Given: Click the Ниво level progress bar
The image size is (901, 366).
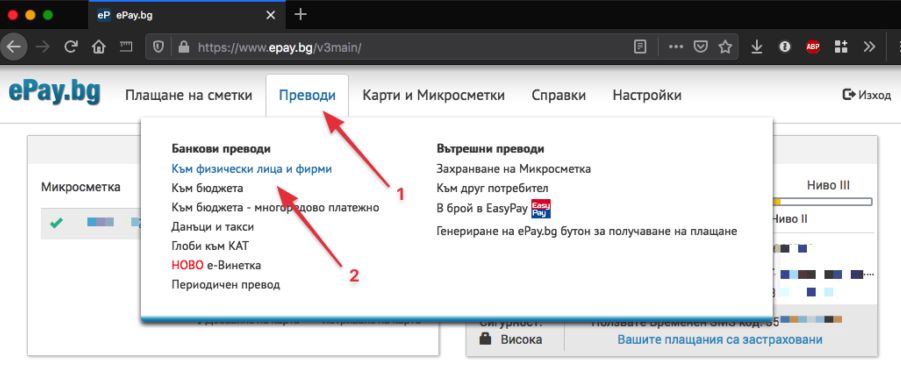Looking at the screenshot, I should [823, 202].
